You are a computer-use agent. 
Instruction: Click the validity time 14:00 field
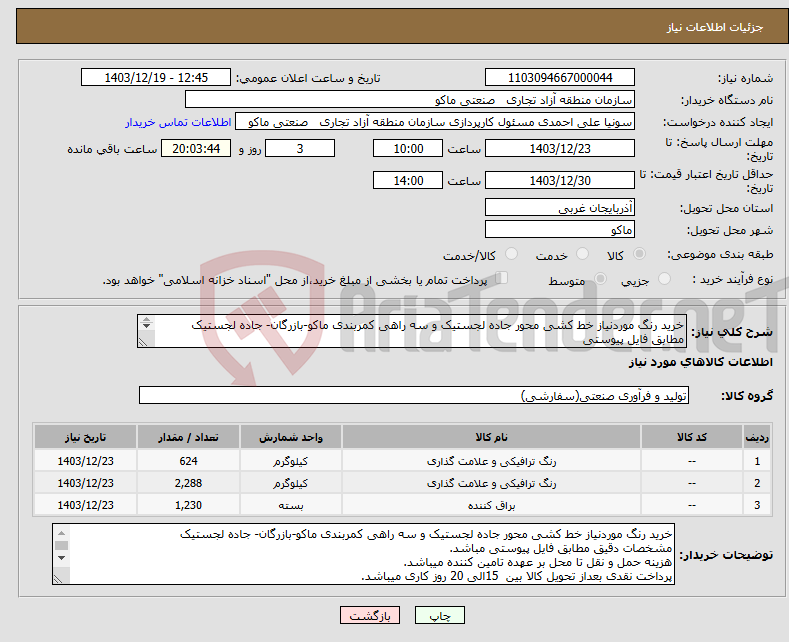click(408, 180)
